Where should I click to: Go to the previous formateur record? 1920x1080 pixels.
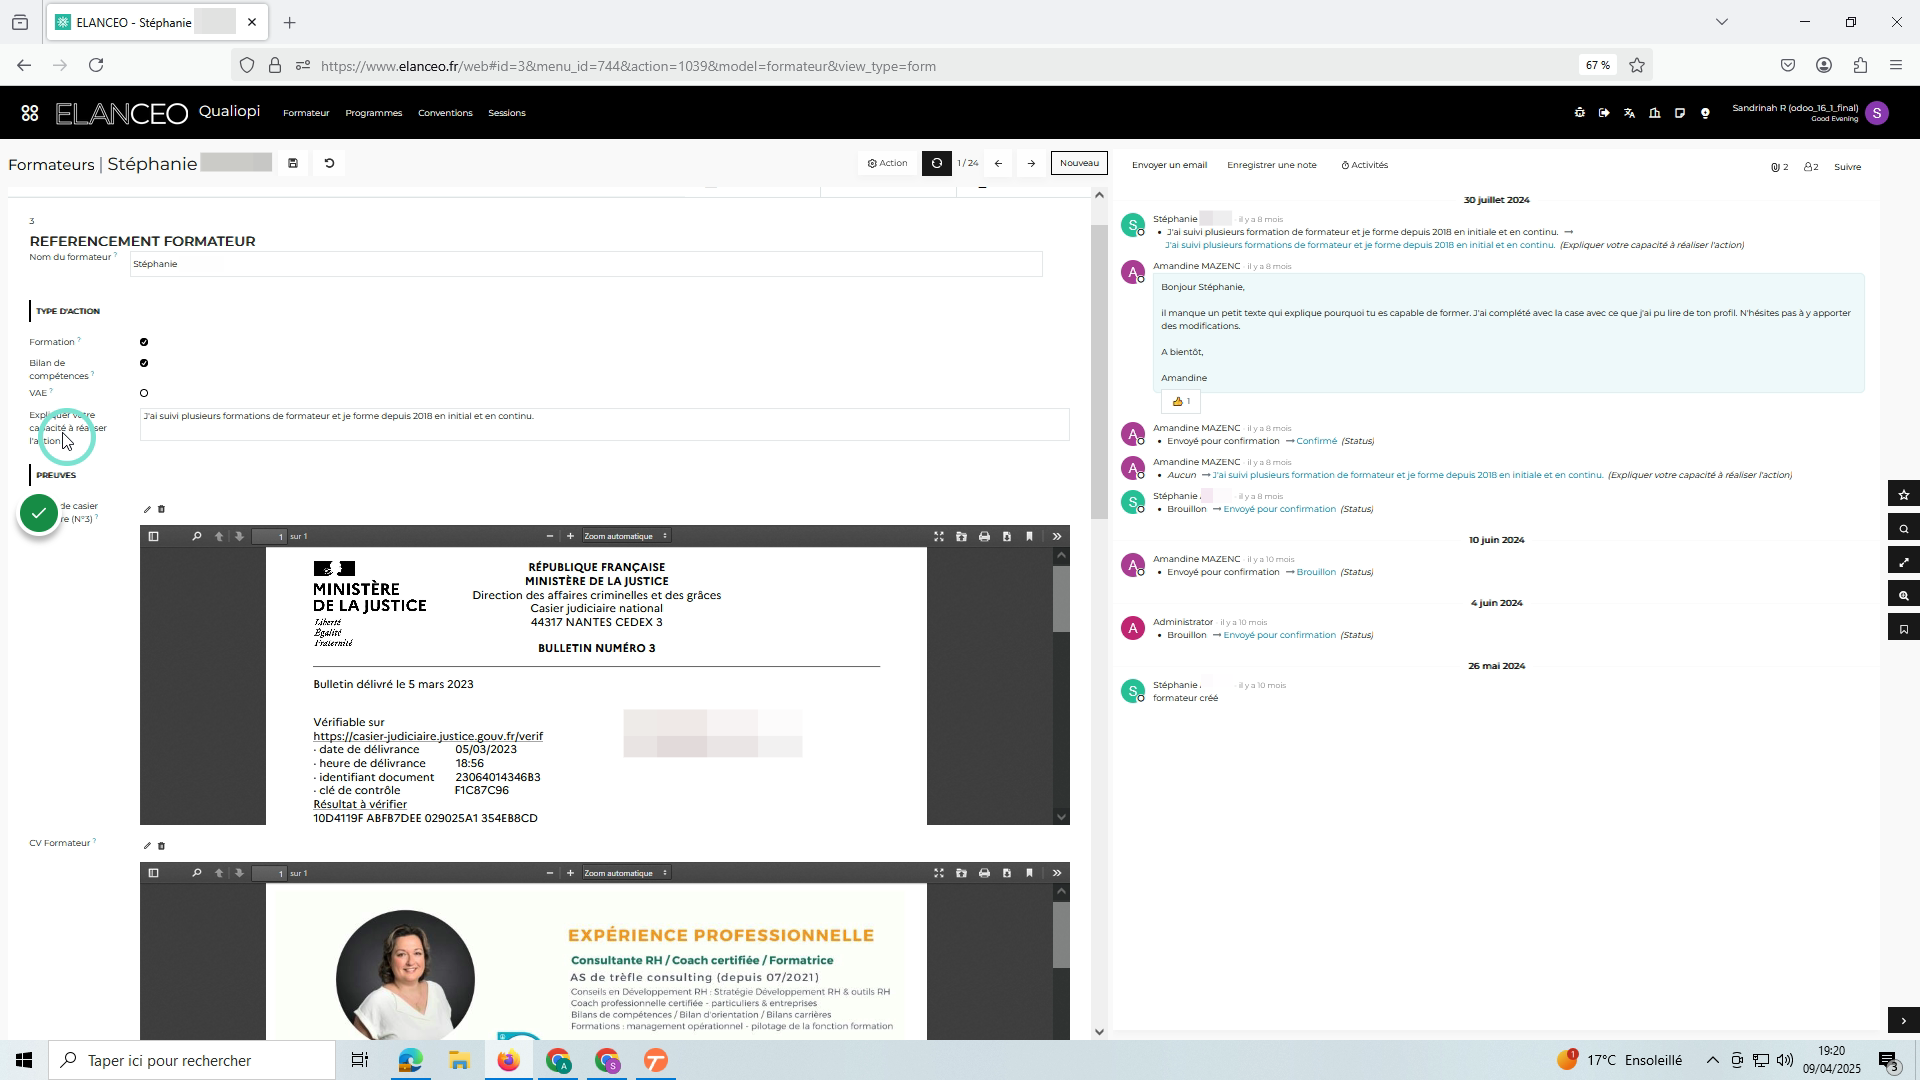(998, 163)
